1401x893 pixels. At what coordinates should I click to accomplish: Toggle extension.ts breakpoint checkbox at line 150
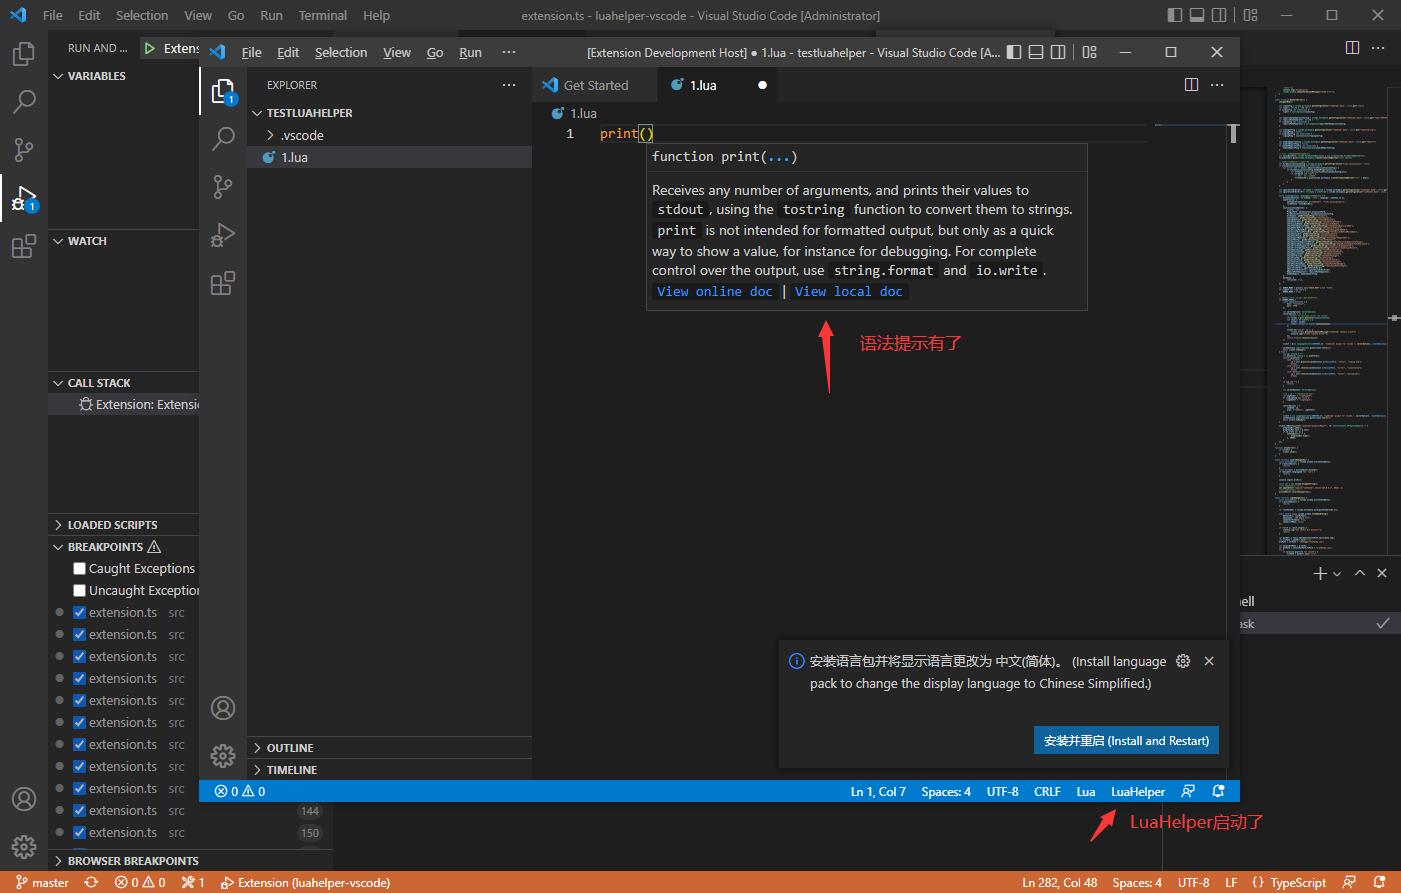click(x=79, y=832)
